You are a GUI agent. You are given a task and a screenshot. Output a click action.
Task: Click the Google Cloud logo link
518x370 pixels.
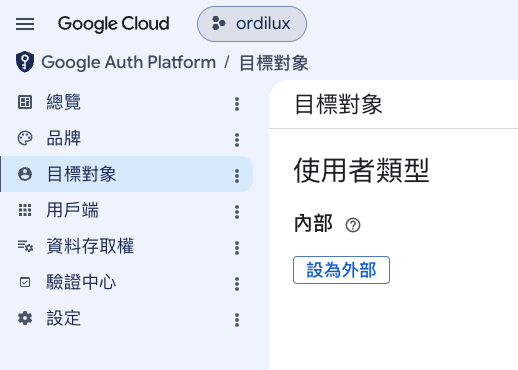pos(114,24)
